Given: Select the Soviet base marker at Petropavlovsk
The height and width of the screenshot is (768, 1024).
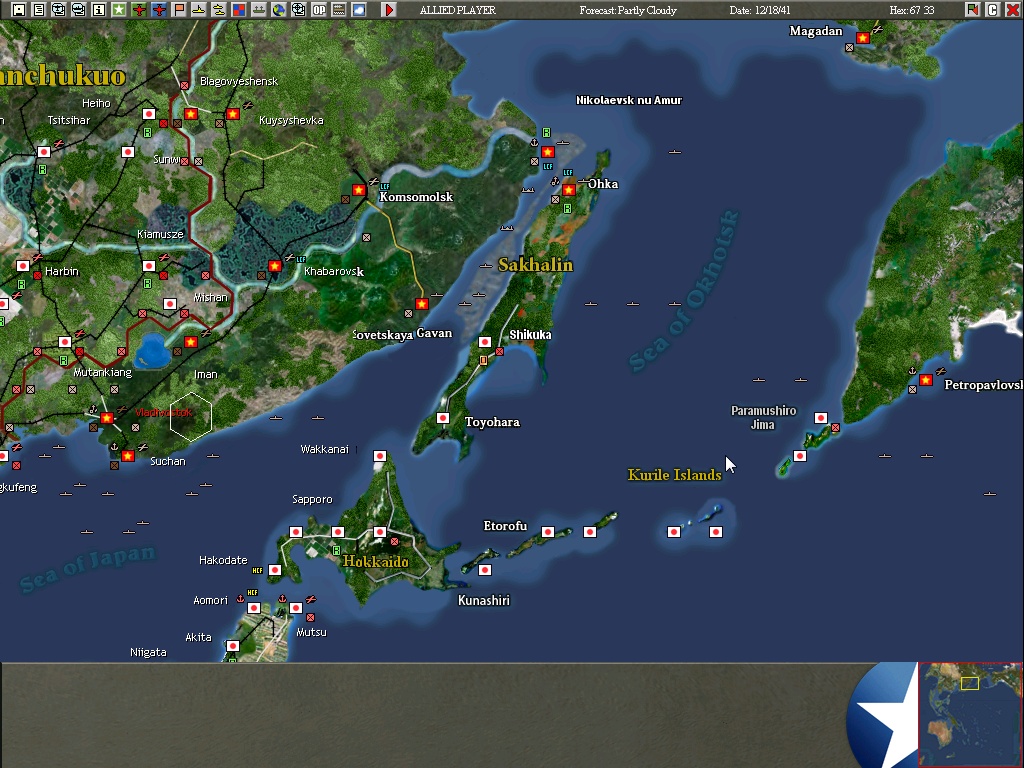Looking at the screenshot, I should (x=925, y=379).
